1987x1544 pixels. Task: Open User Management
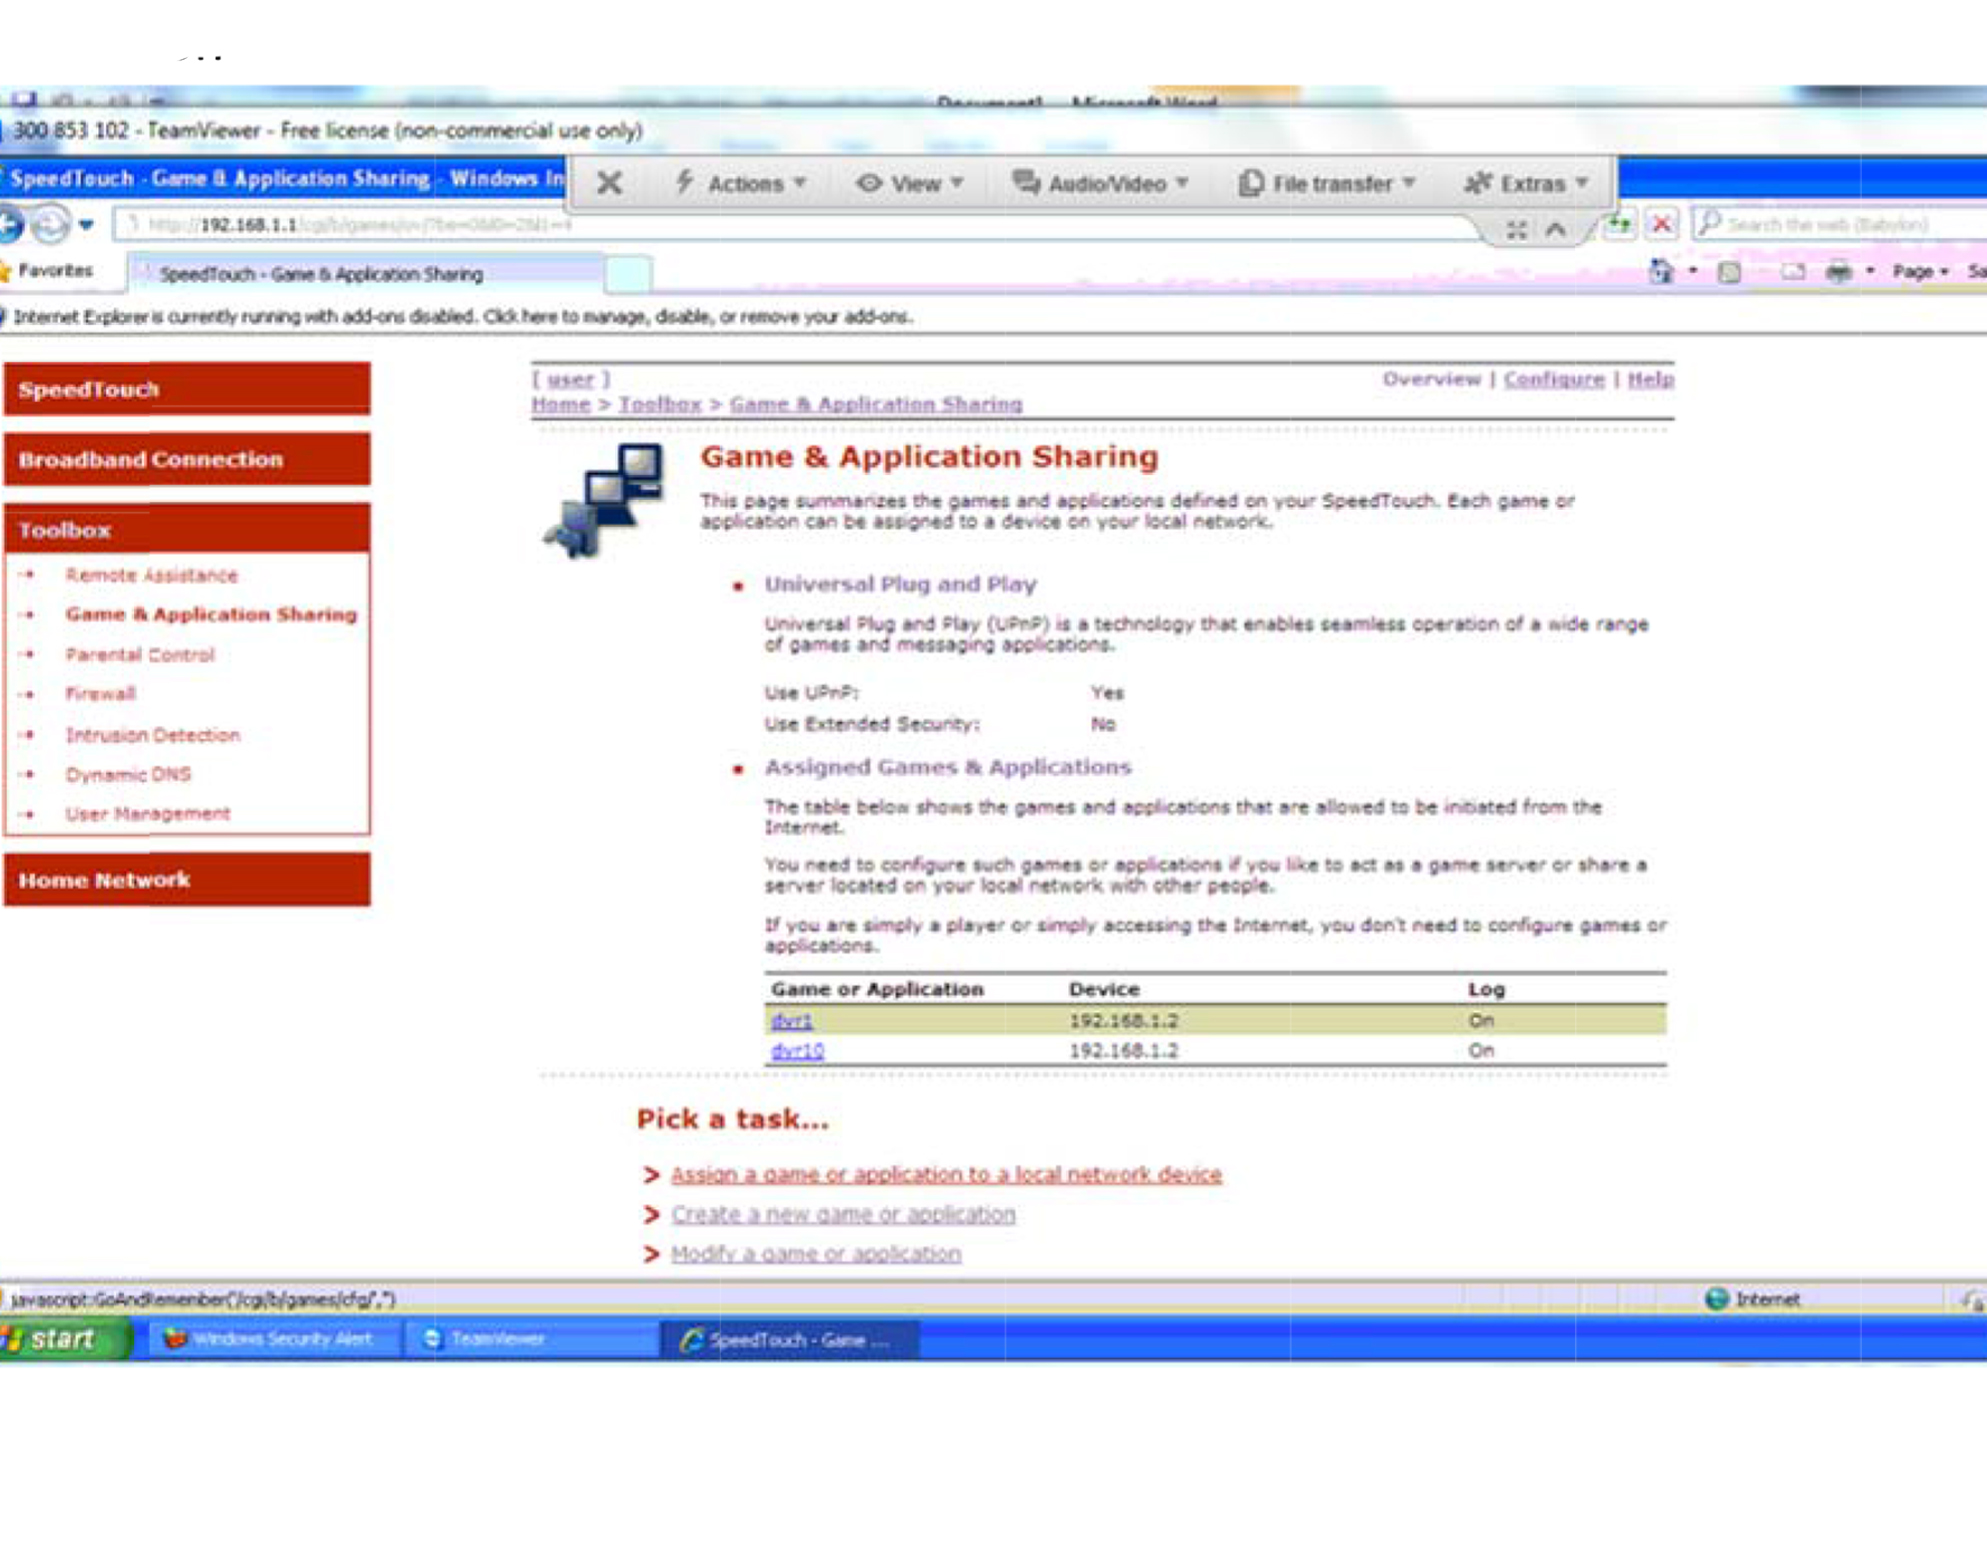(148, 814)
